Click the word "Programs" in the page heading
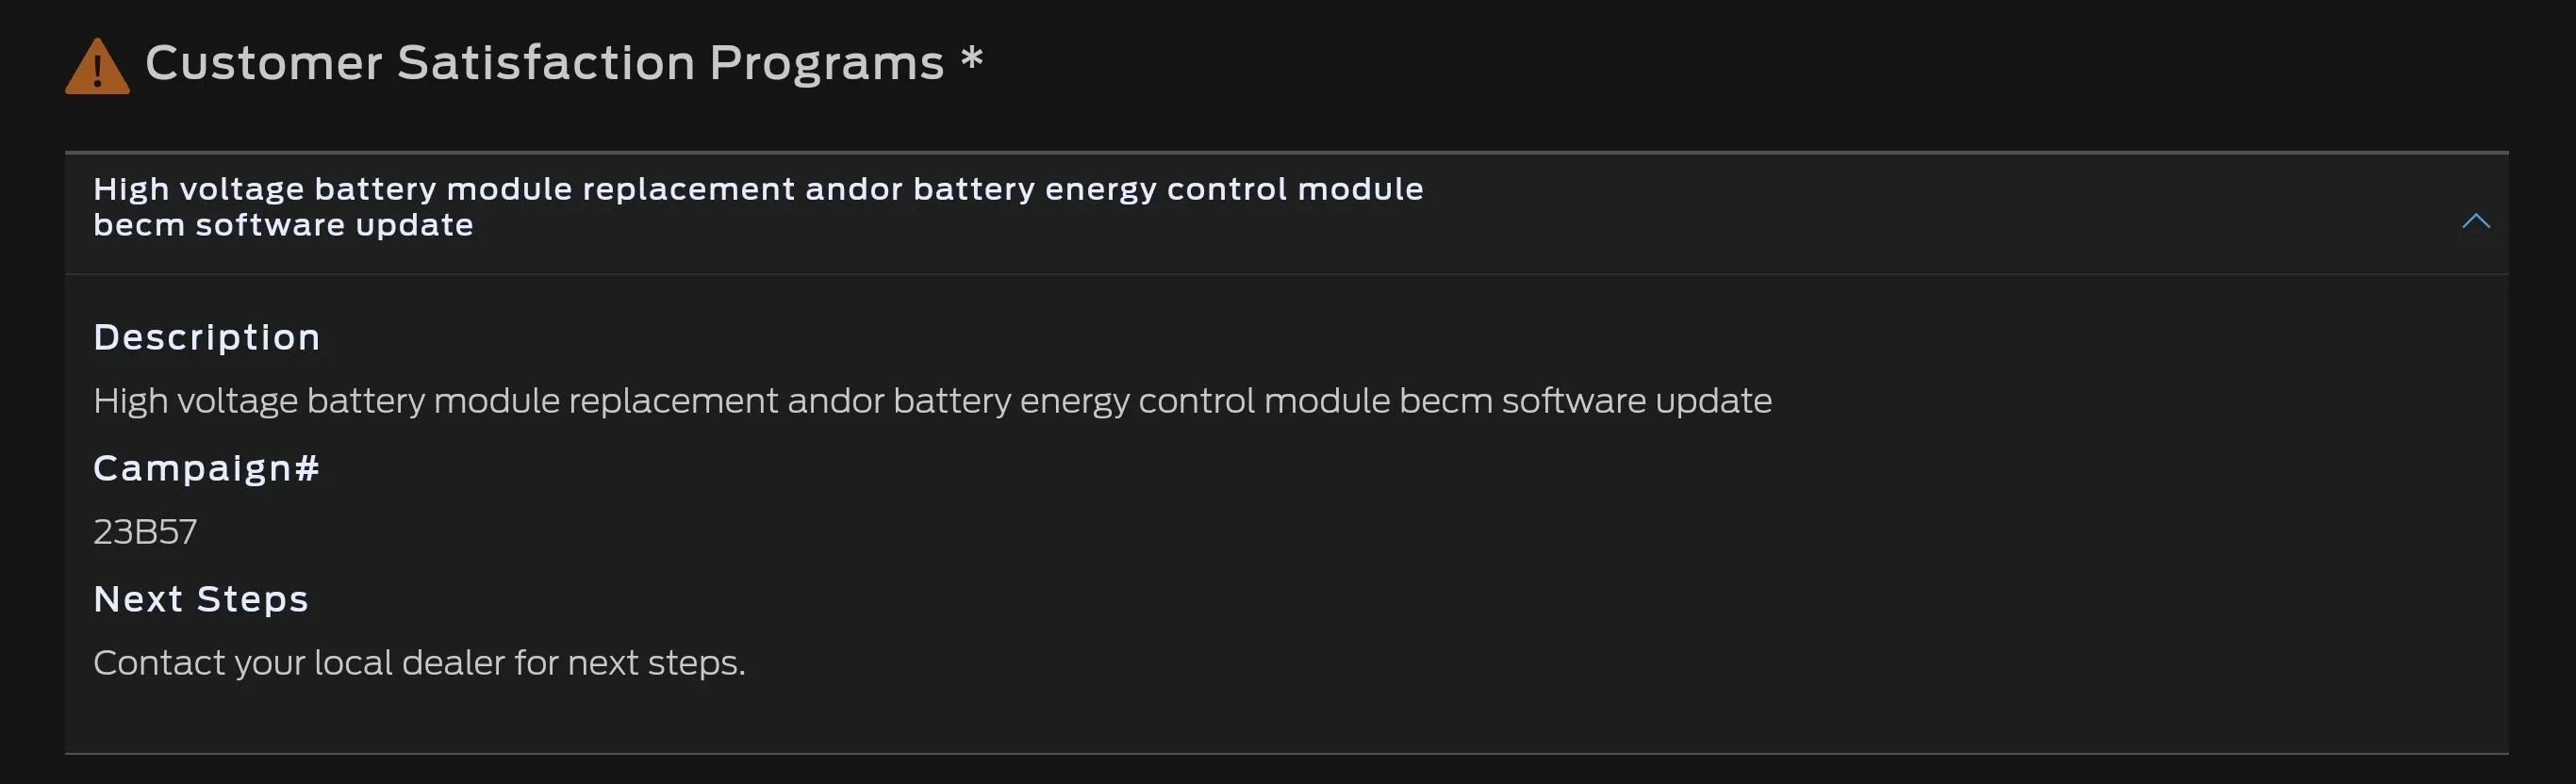The height and width of the screenshot is (784, 2576). click(826, 63)
